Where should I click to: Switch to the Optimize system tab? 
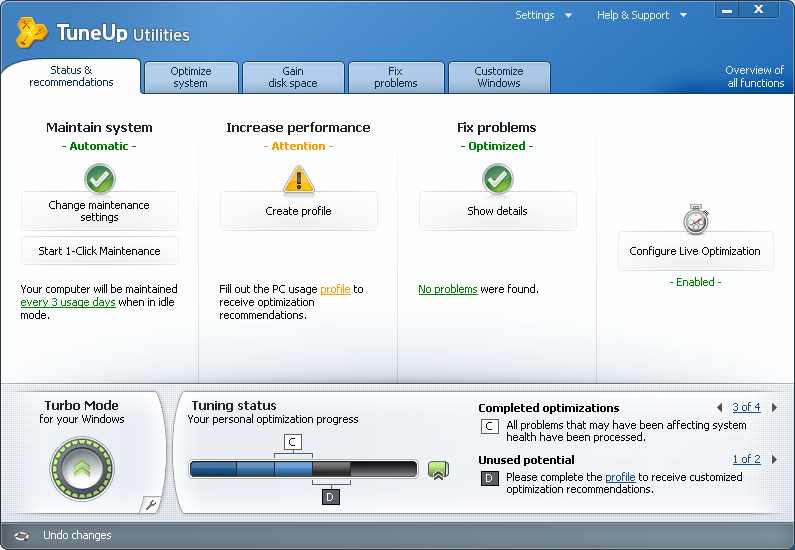(191, 77)
